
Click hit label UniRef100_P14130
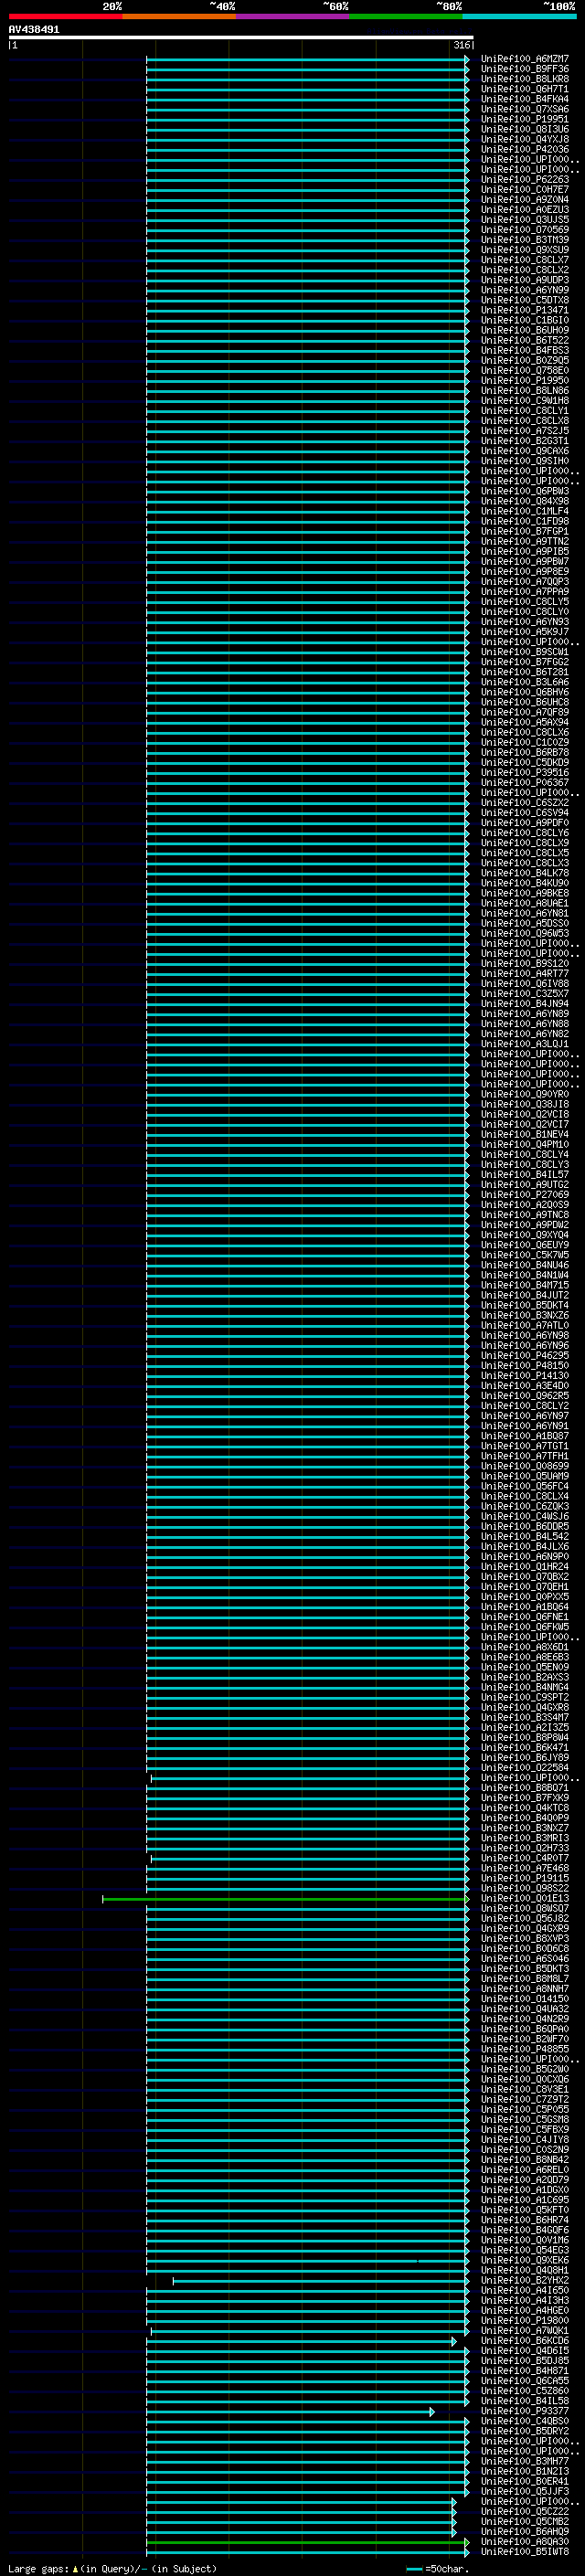[524, 1375]
